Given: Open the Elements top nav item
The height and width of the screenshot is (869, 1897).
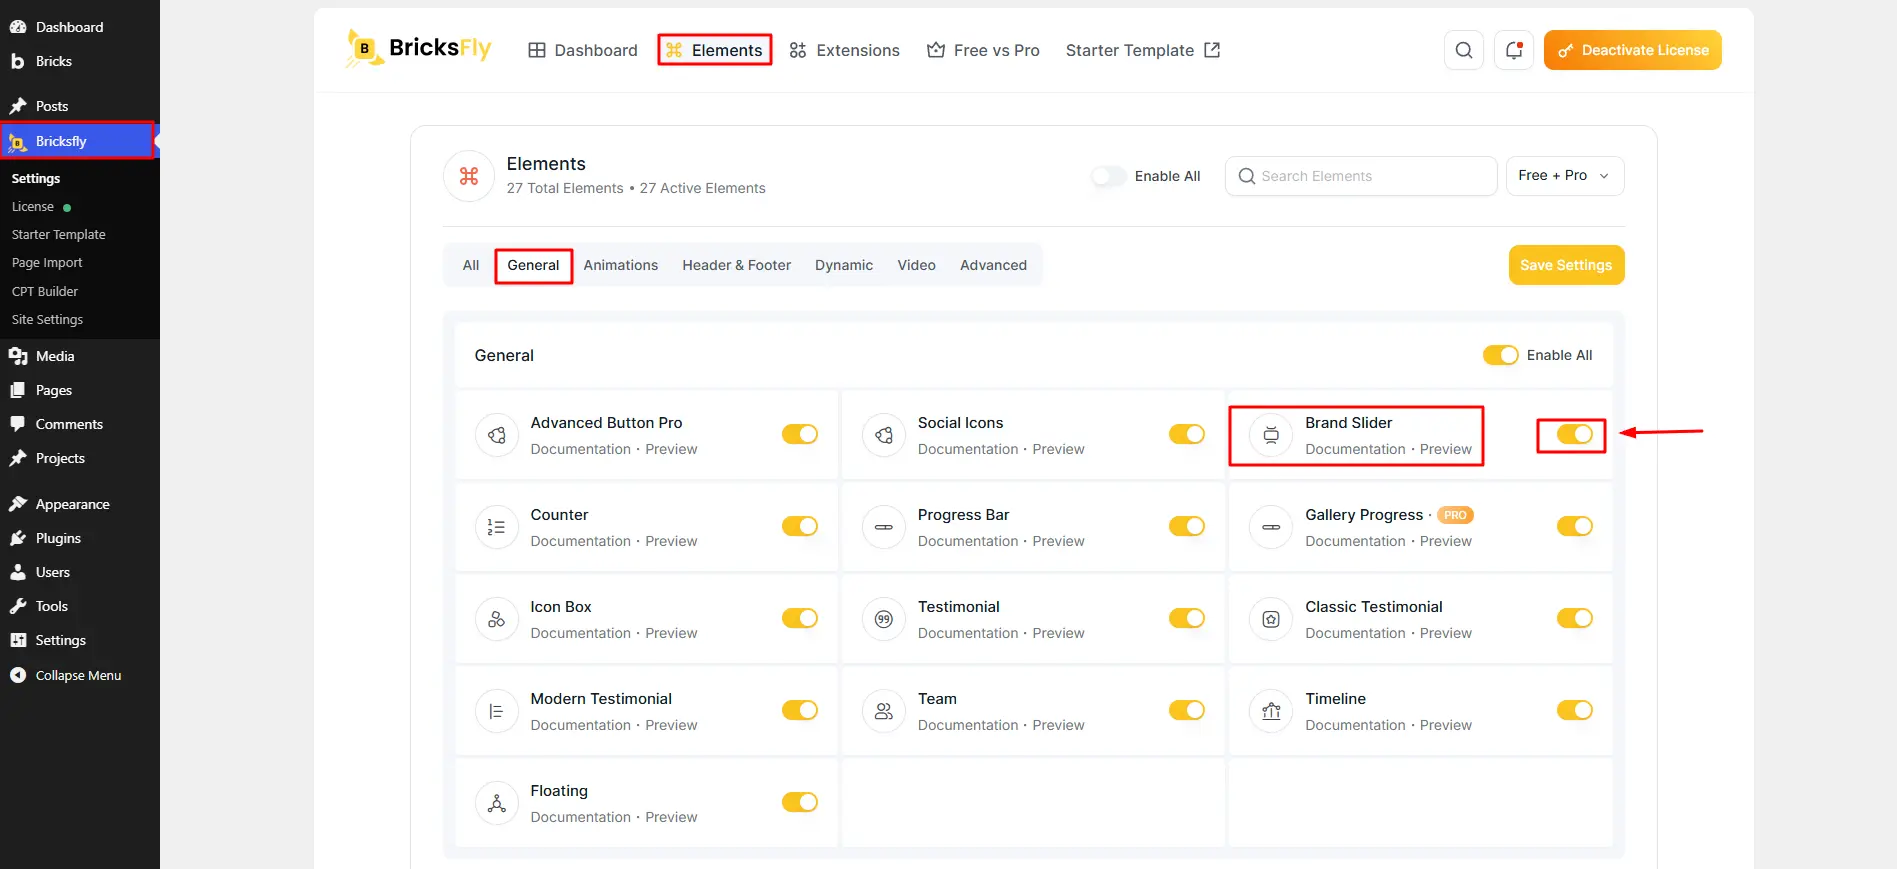Looking at the screenshot, I should (x=714, y=50).
